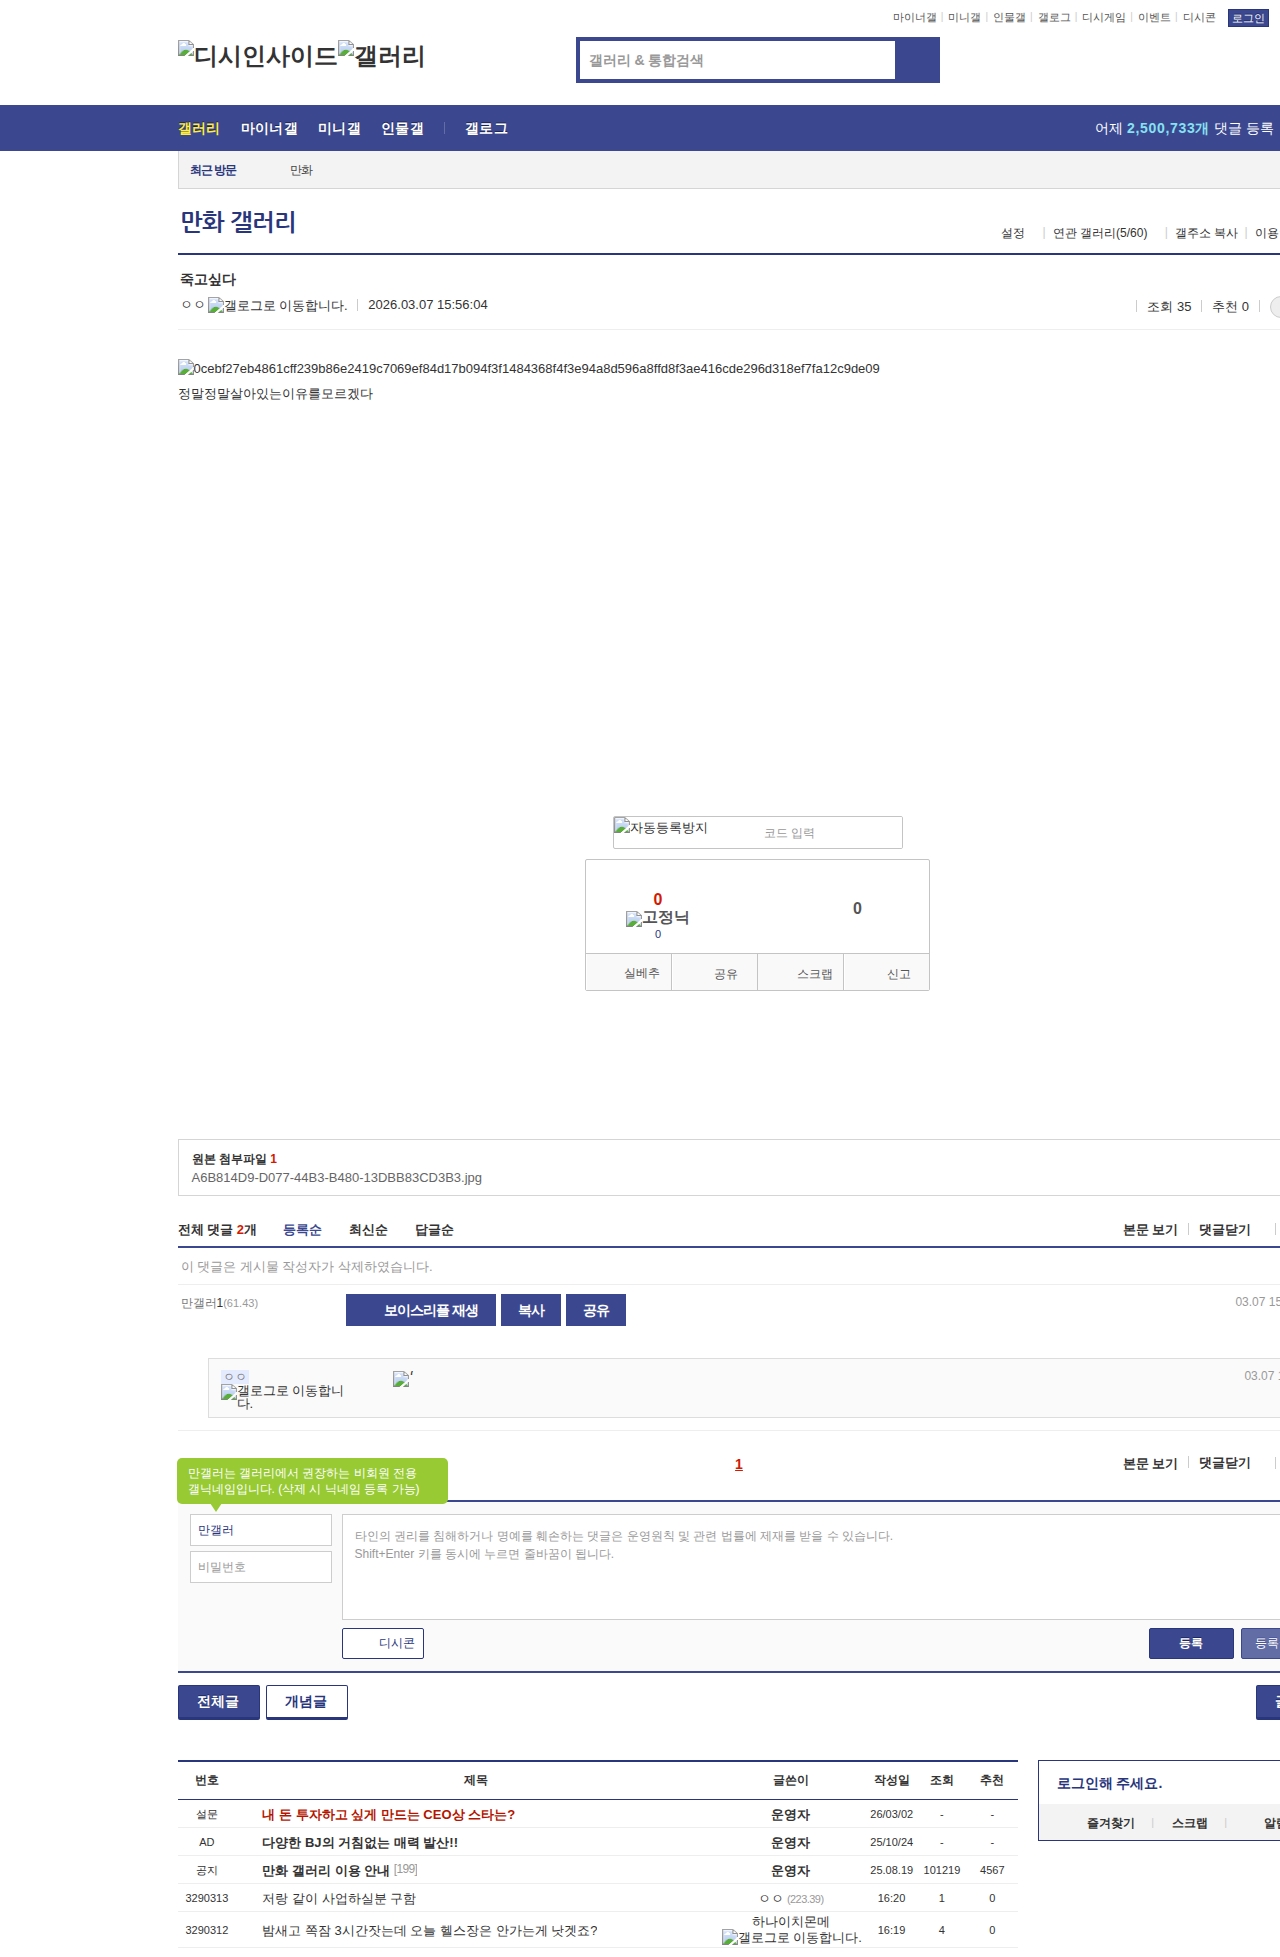The width and height of the screenshot is (1280, 1957).
Task: Click comment page number 1
Action: [x=739, y=1464]
